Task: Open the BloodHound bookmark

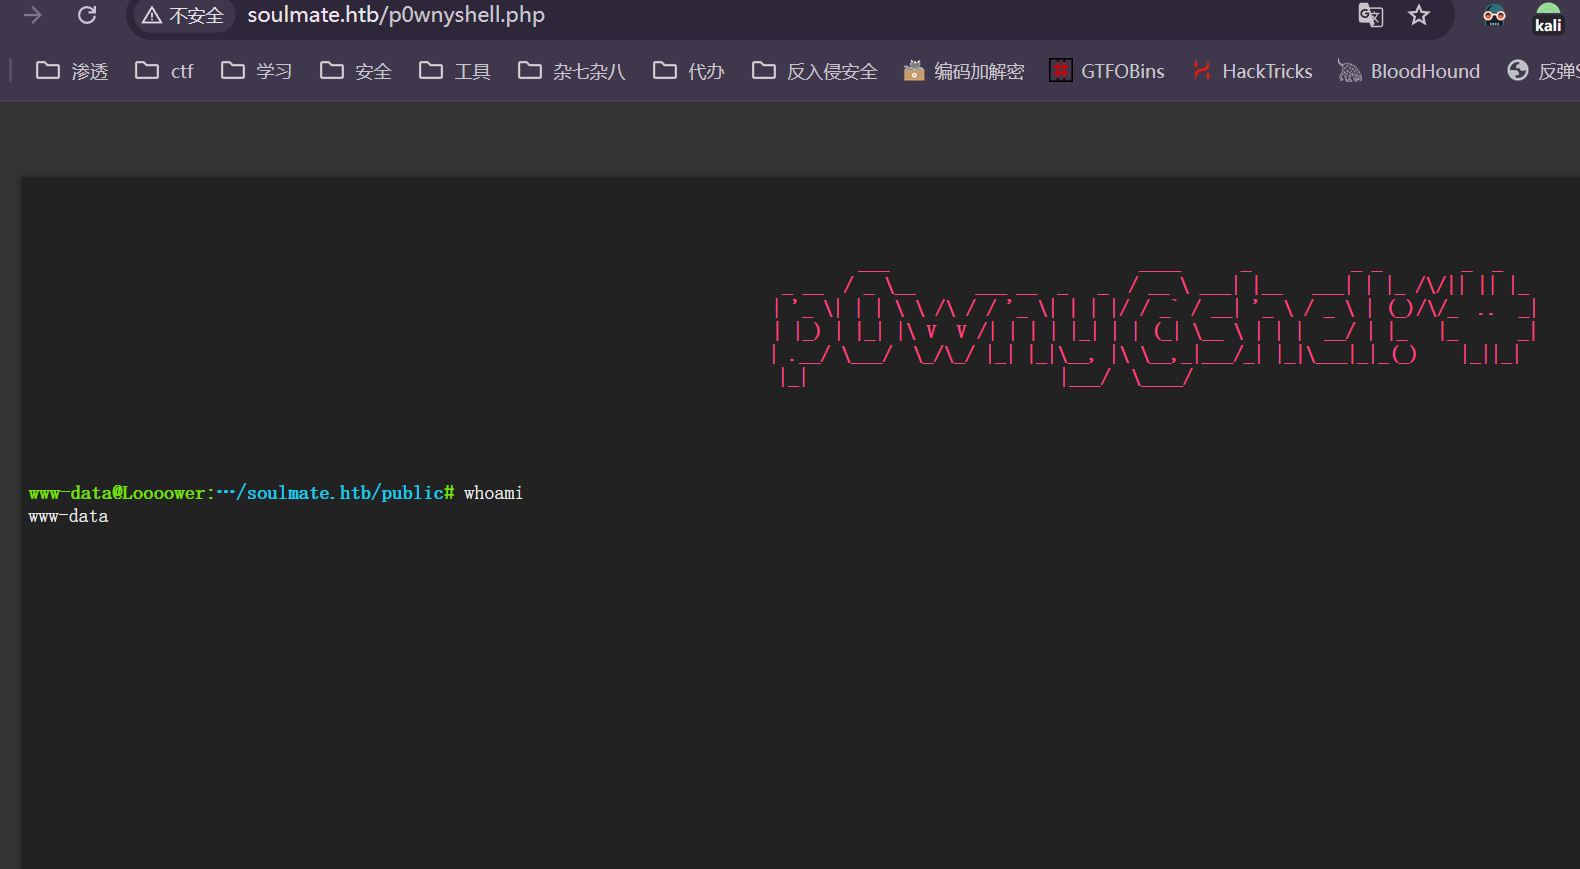Action: pos(1409,71)
